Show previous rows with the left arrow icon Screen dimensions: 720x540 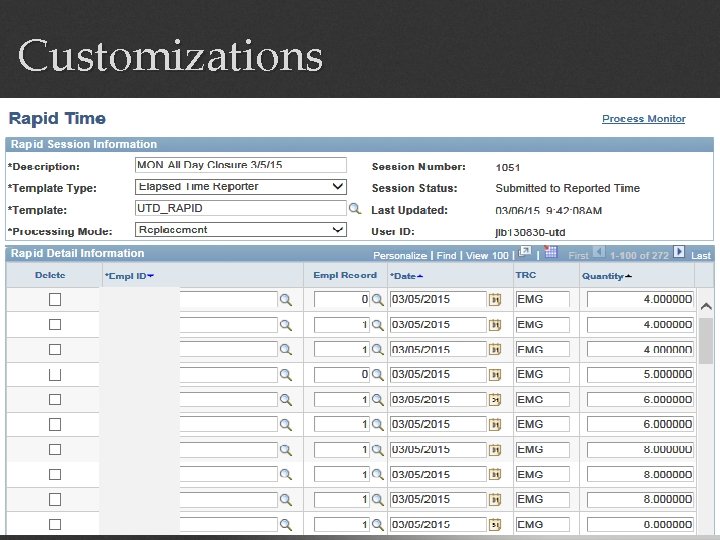599,252
